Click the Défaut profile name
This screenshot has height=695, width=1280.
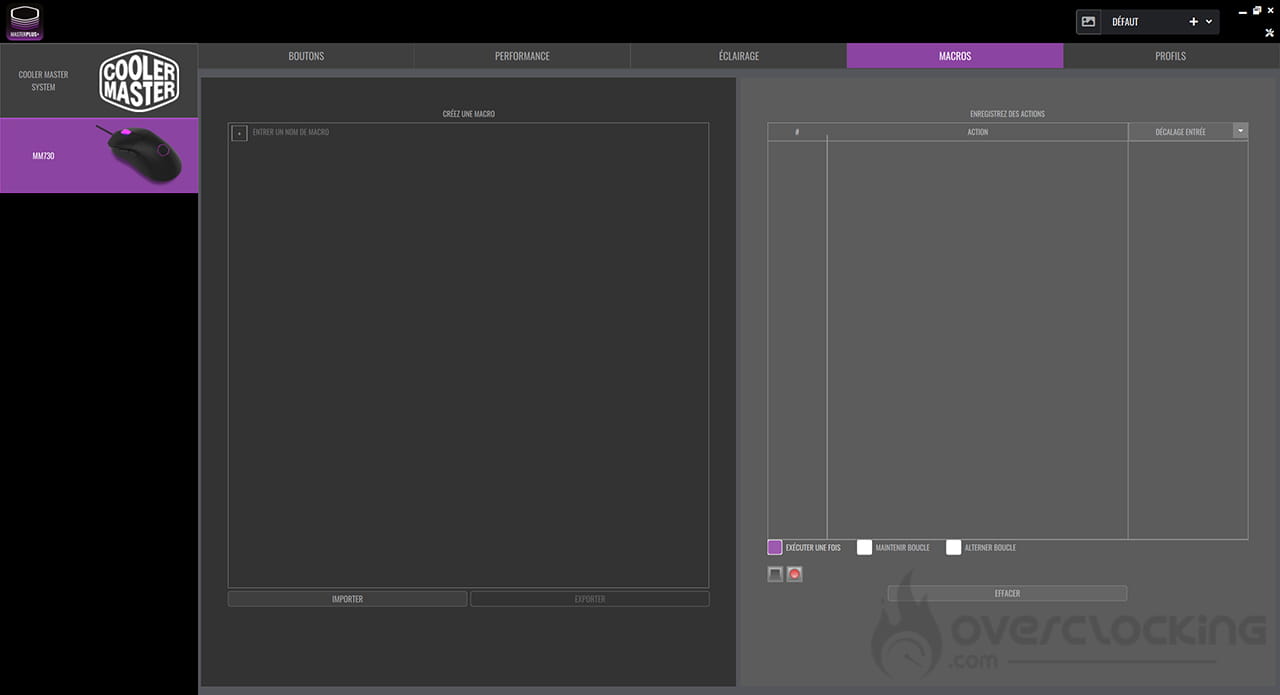click(1125, 22)
